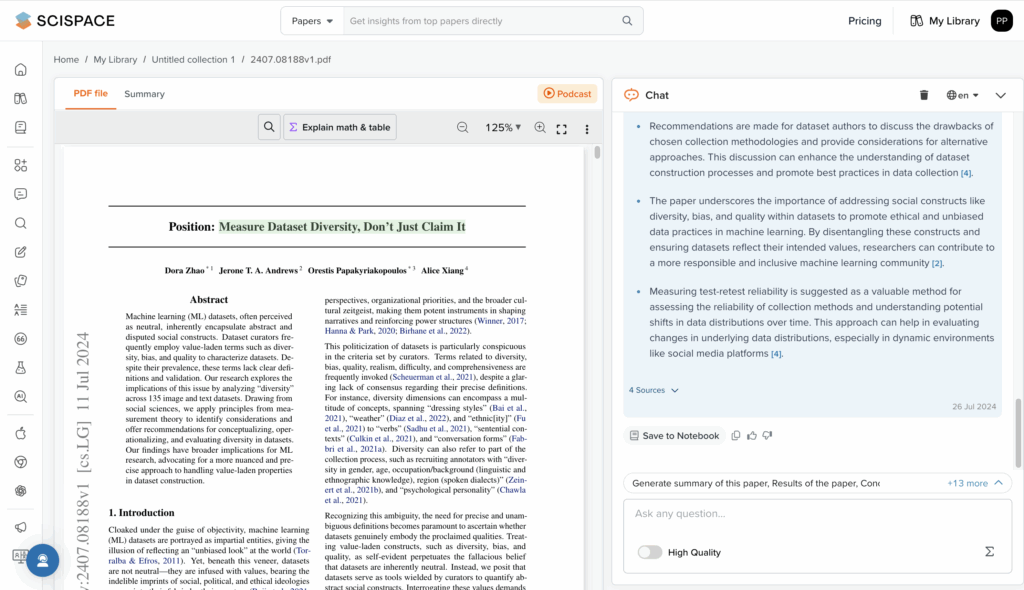This screenshot has height=590, width=1024.
Task: Give thumbs up to the response
Action: pos(752,436)
